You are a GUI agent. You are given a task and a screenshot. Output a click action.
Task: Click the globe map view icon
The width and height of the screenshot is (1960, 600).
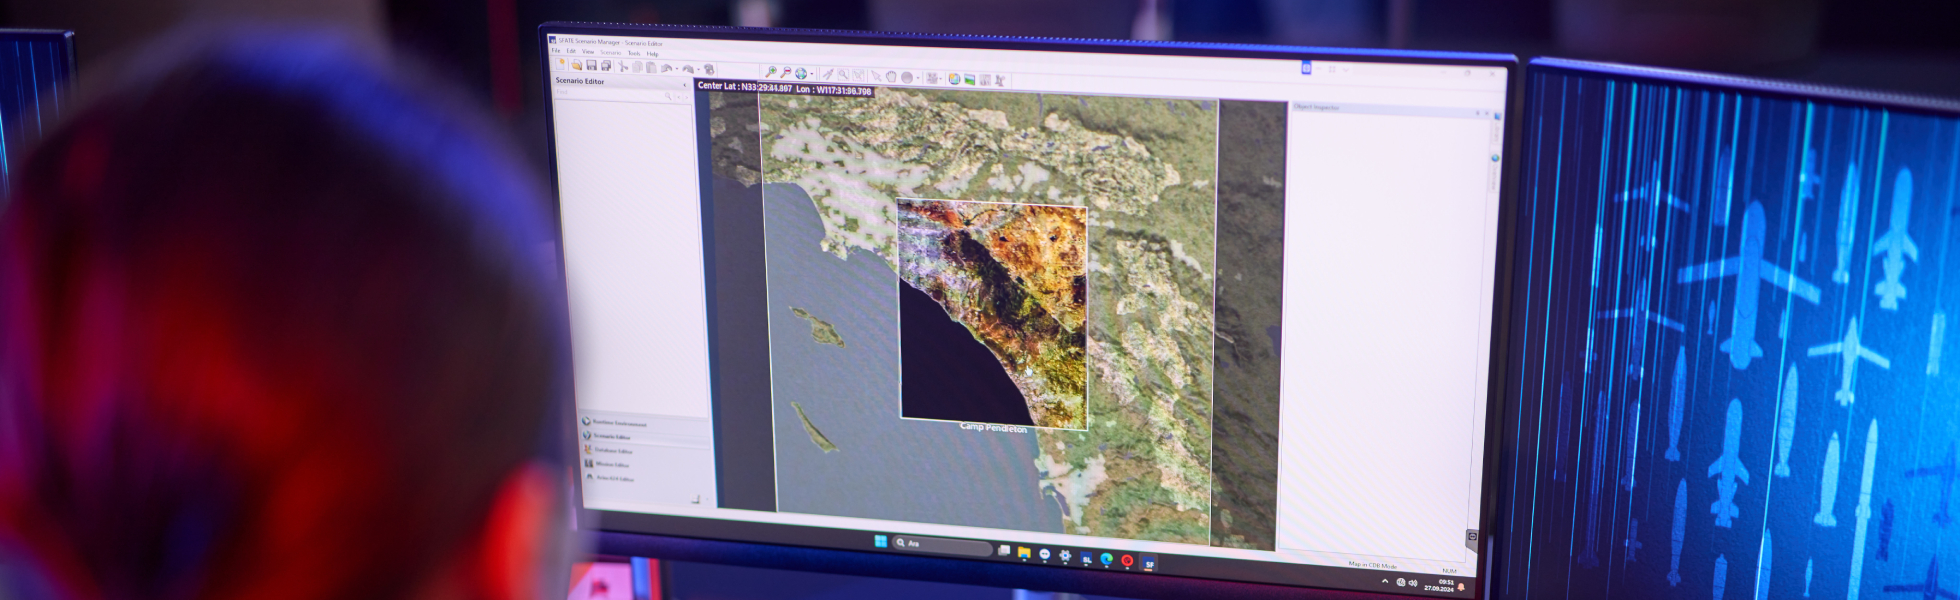coord(801,73)
